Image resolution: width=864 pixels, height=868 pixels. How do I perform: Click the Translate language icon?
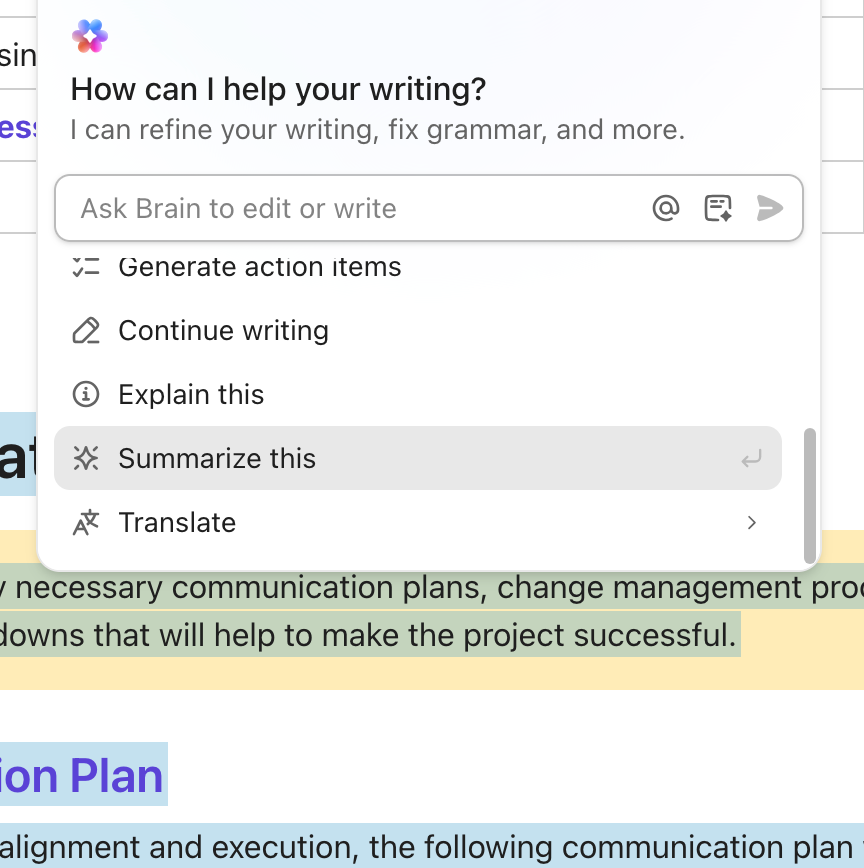point(86,522)
